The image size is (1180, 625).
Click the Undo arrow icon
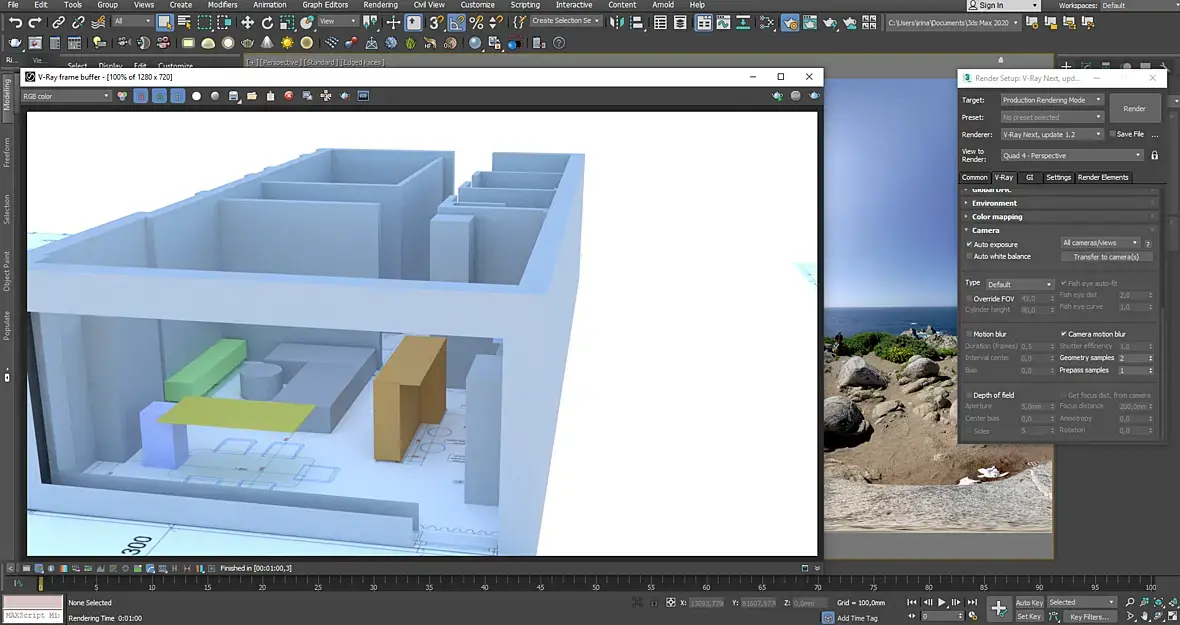click(x=15, y=23)
